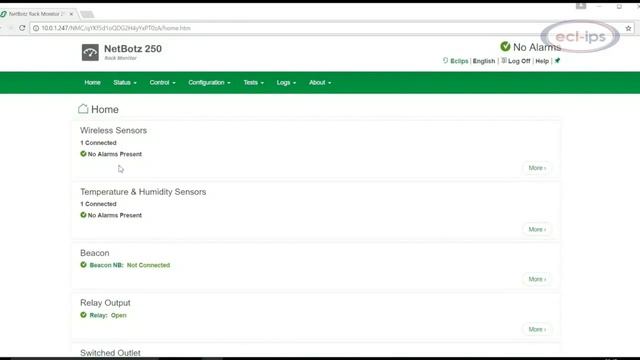Click the user icon beside Eclips
The image size is (640, 360).
[445, 60]
